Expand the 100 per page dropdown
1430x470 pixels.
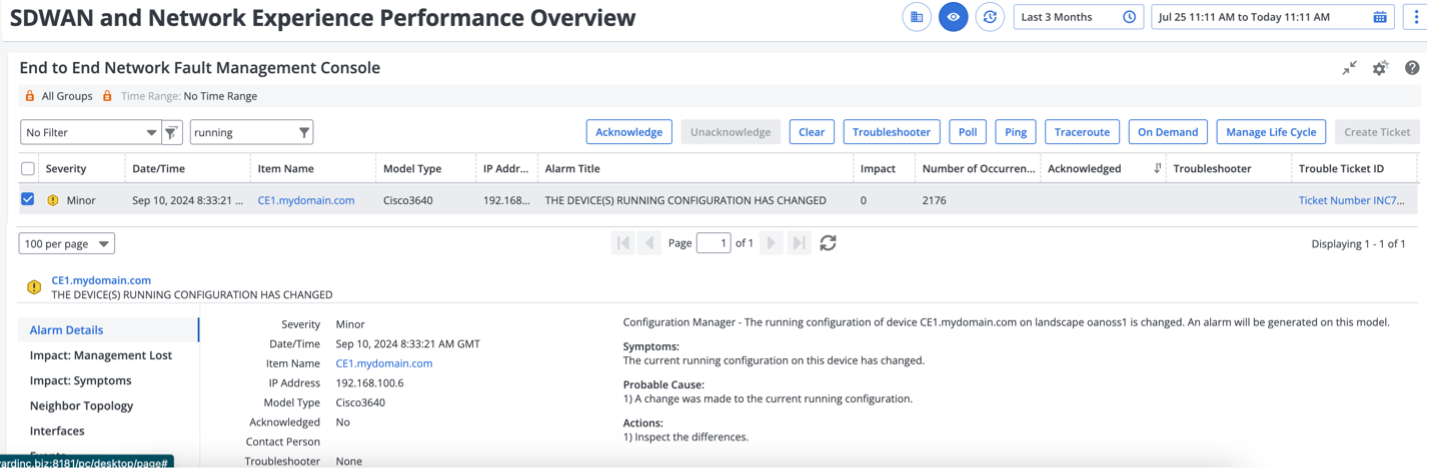click(67, 244)
